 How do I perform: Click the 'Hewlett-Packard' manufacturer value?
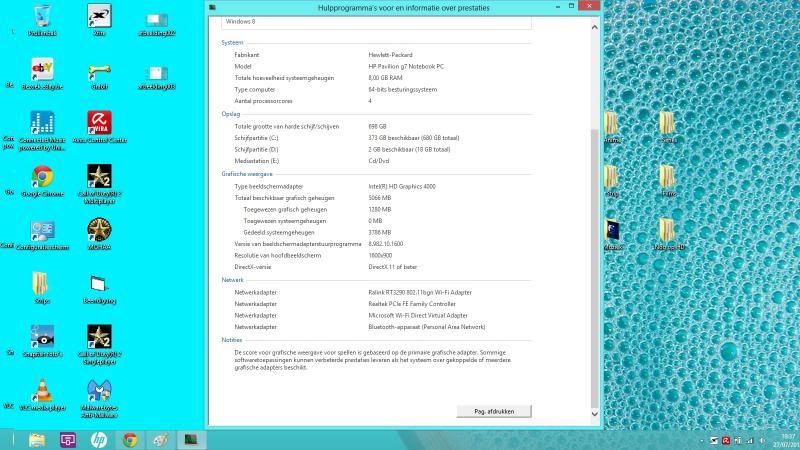(x=390, y=55)
